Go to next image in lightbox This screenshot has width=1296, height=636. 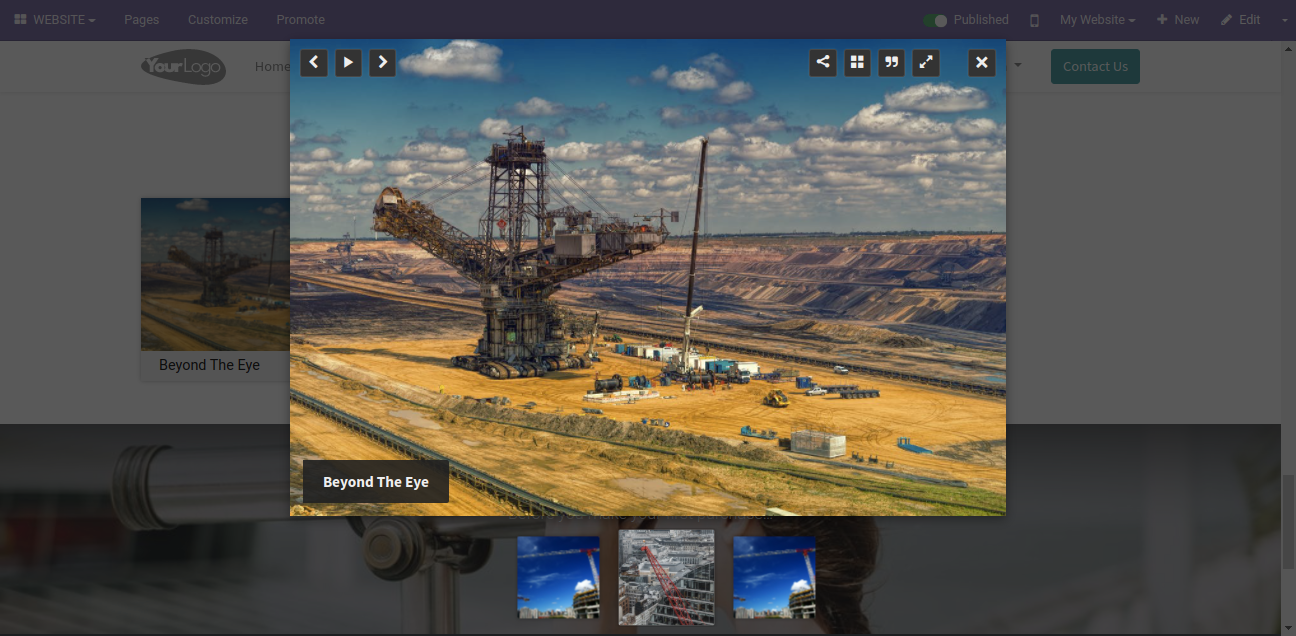[382, 63]
